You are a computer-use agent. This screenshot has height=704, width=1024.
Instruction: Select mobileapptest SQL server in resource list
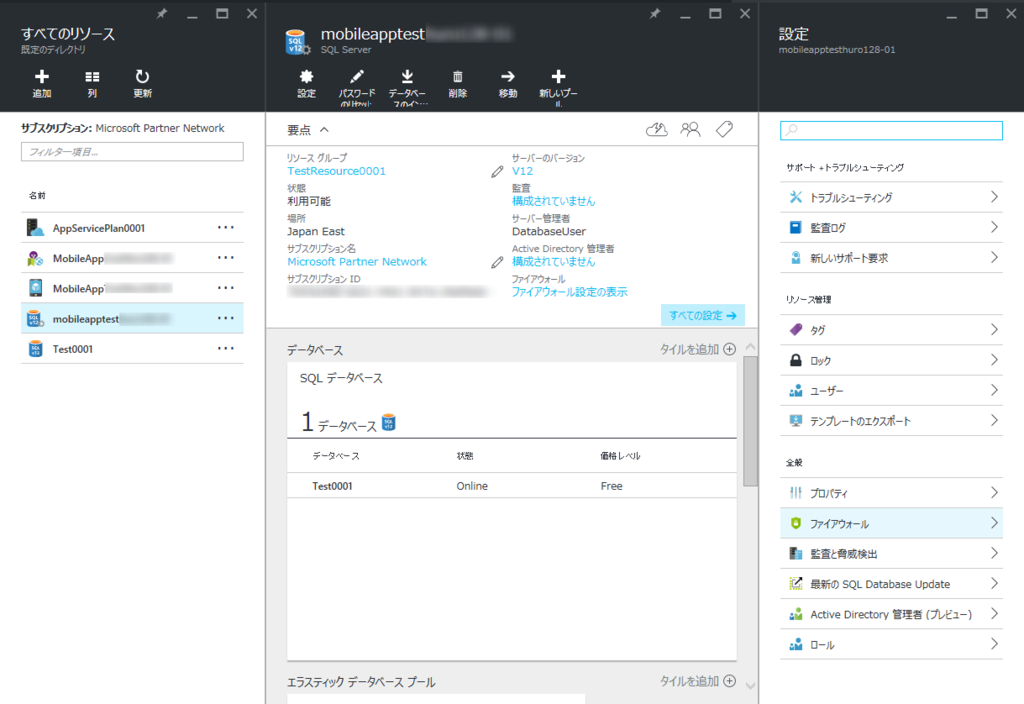tap(132, 319)
